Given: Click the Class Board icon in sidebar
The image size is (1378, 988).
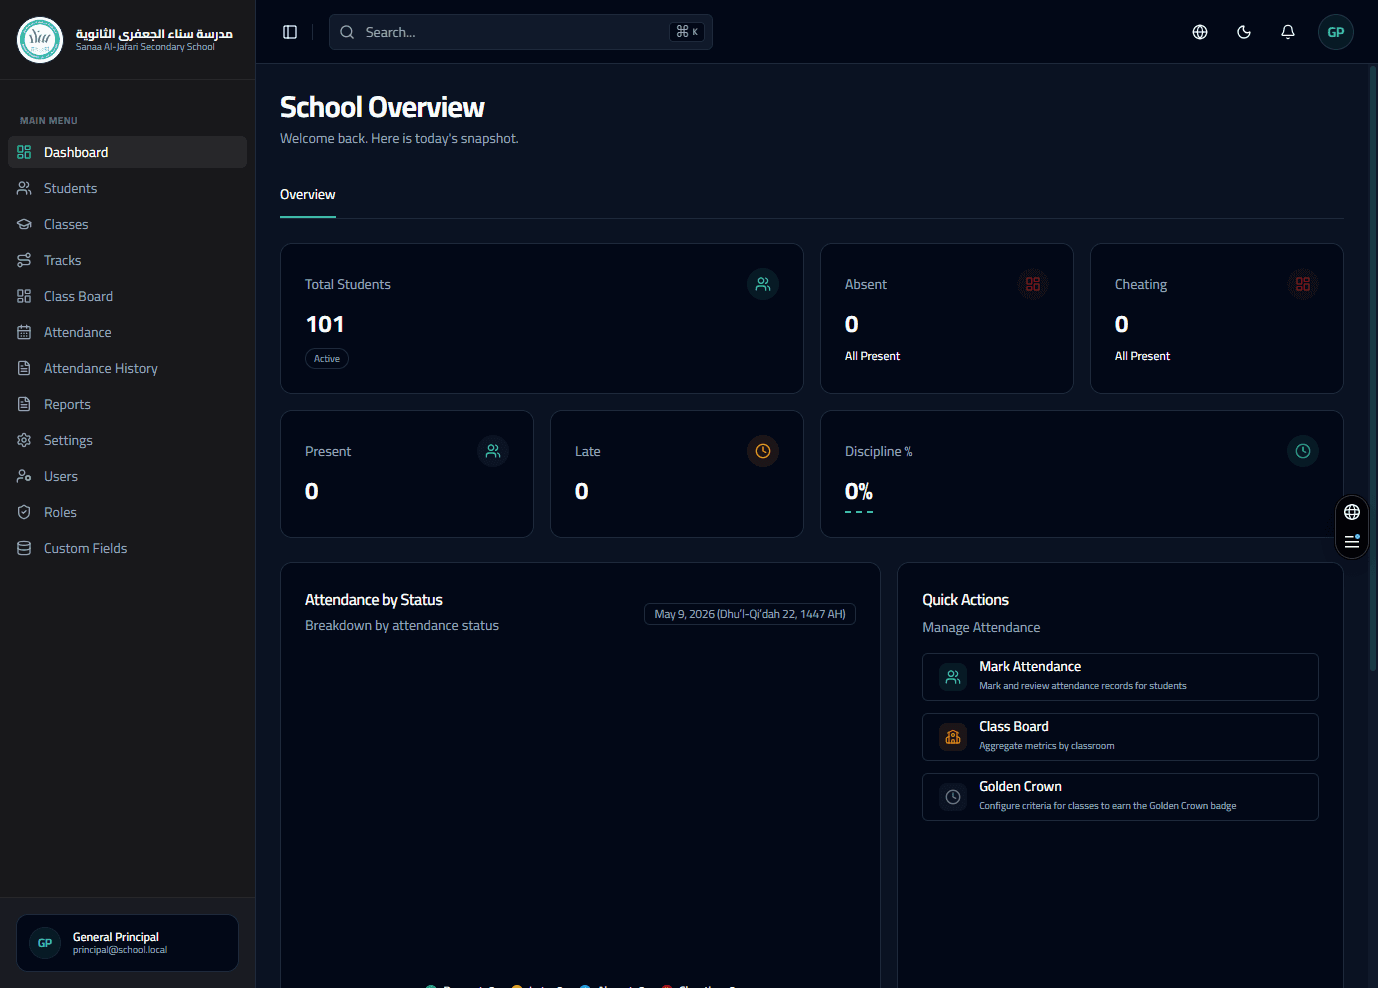Looking at the screenshot, I should coord(24,296).
